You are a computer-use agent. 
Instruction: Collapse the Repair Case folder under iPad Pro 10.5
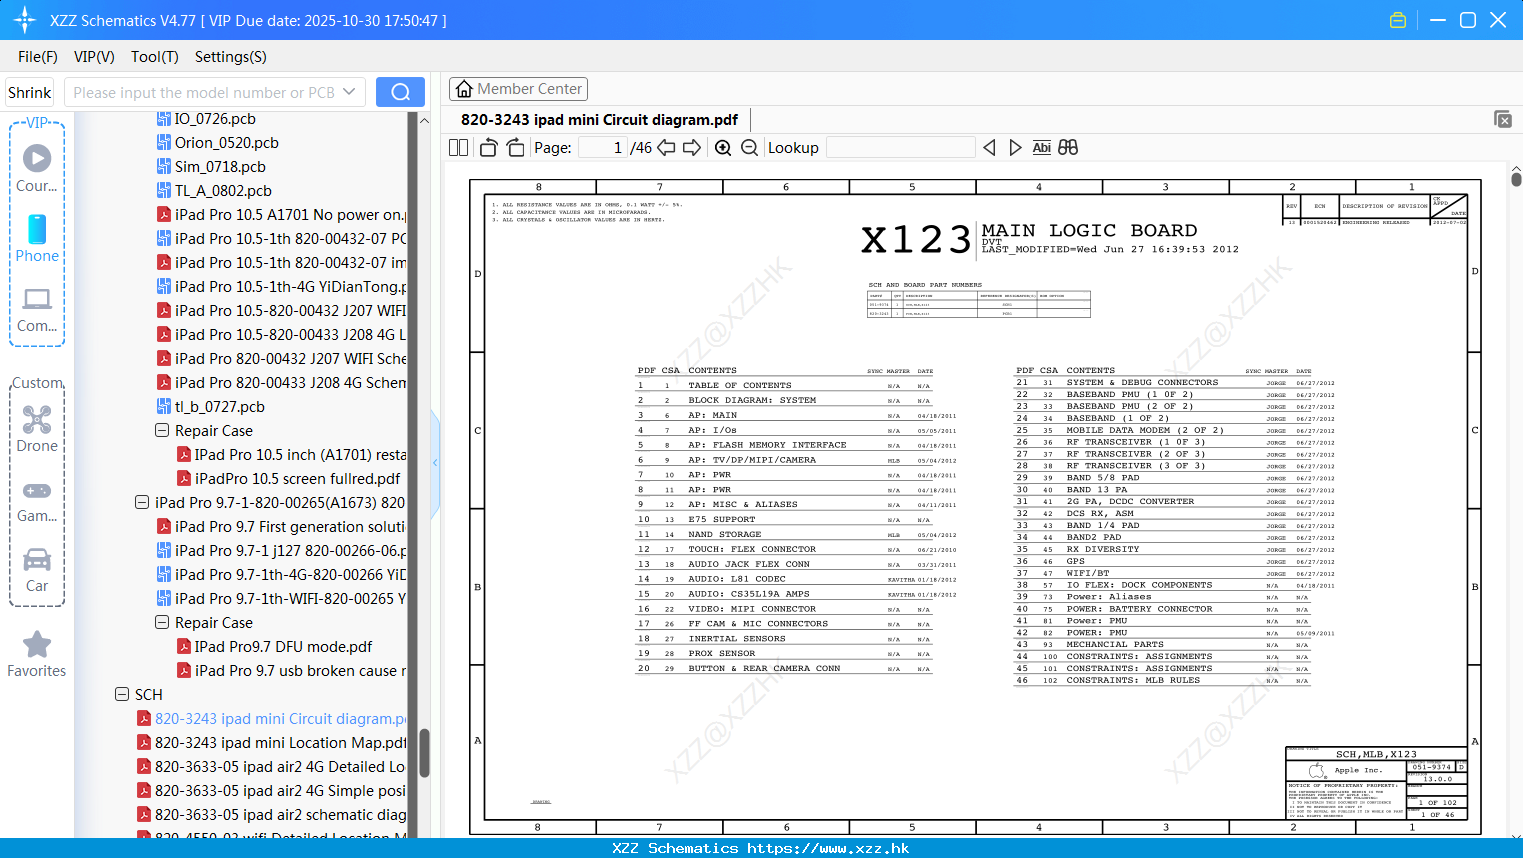click(x=162, y=431)
